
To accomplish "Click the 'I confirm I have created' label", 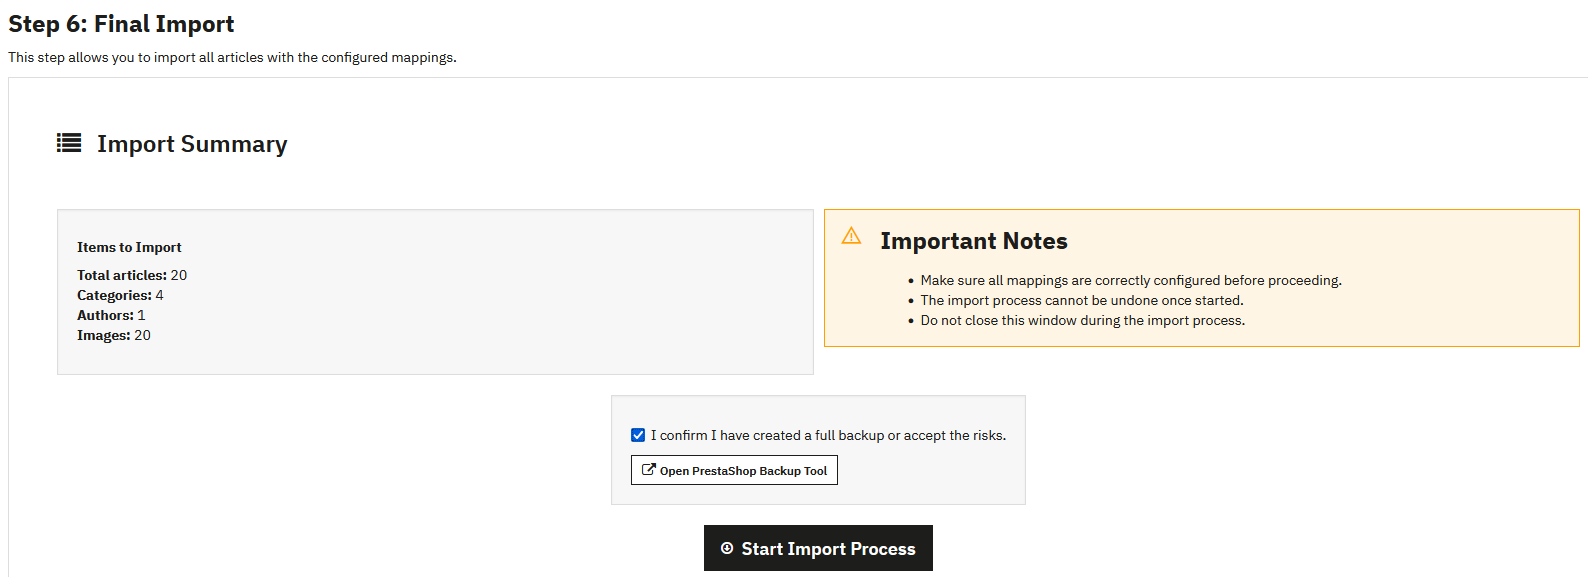I will (828, 435).
